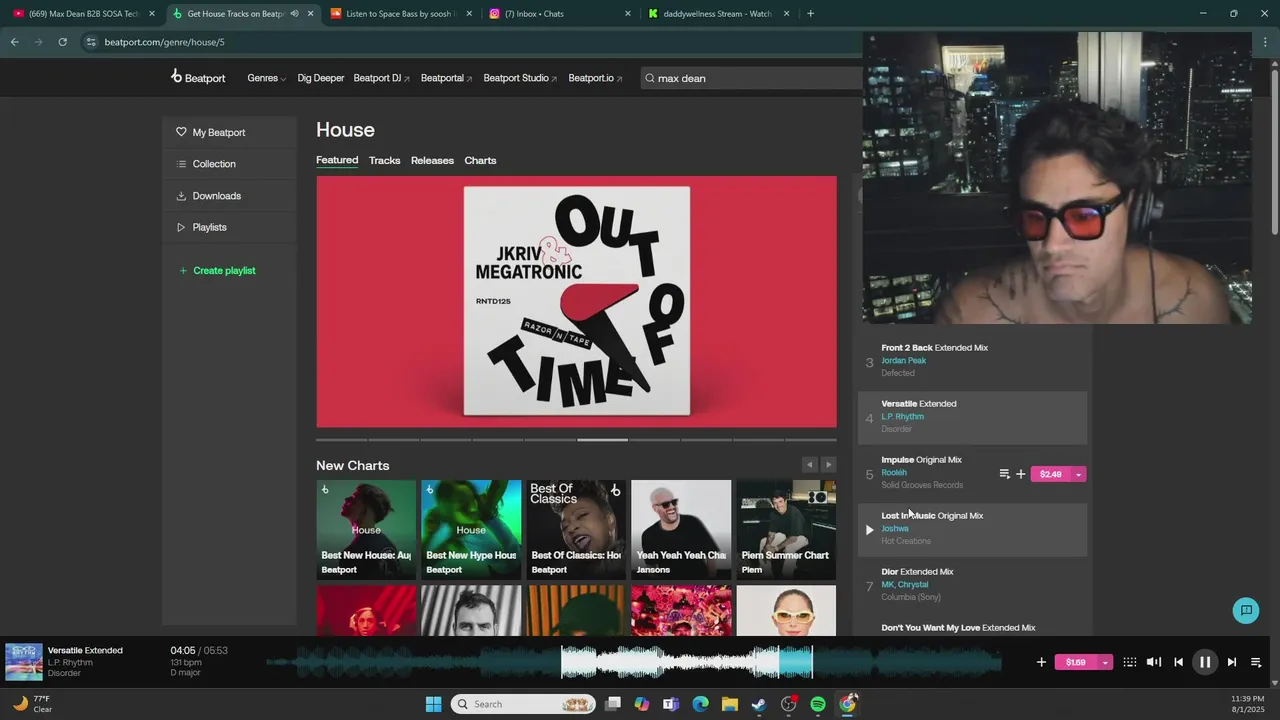1280x720 pixels.
Task: Open Microsoft Edge from taskbar
Action: [701, 704]
